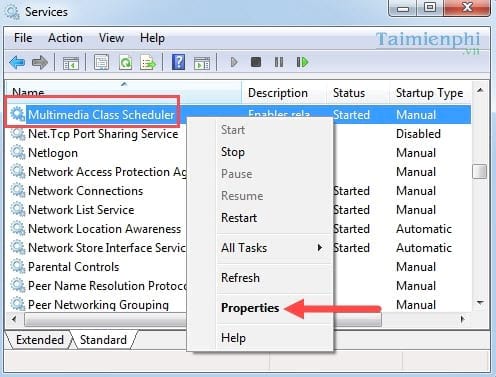Click the Services title bar gear icon
The height and width of the screenshot is (377, 496).
[12, 12]
